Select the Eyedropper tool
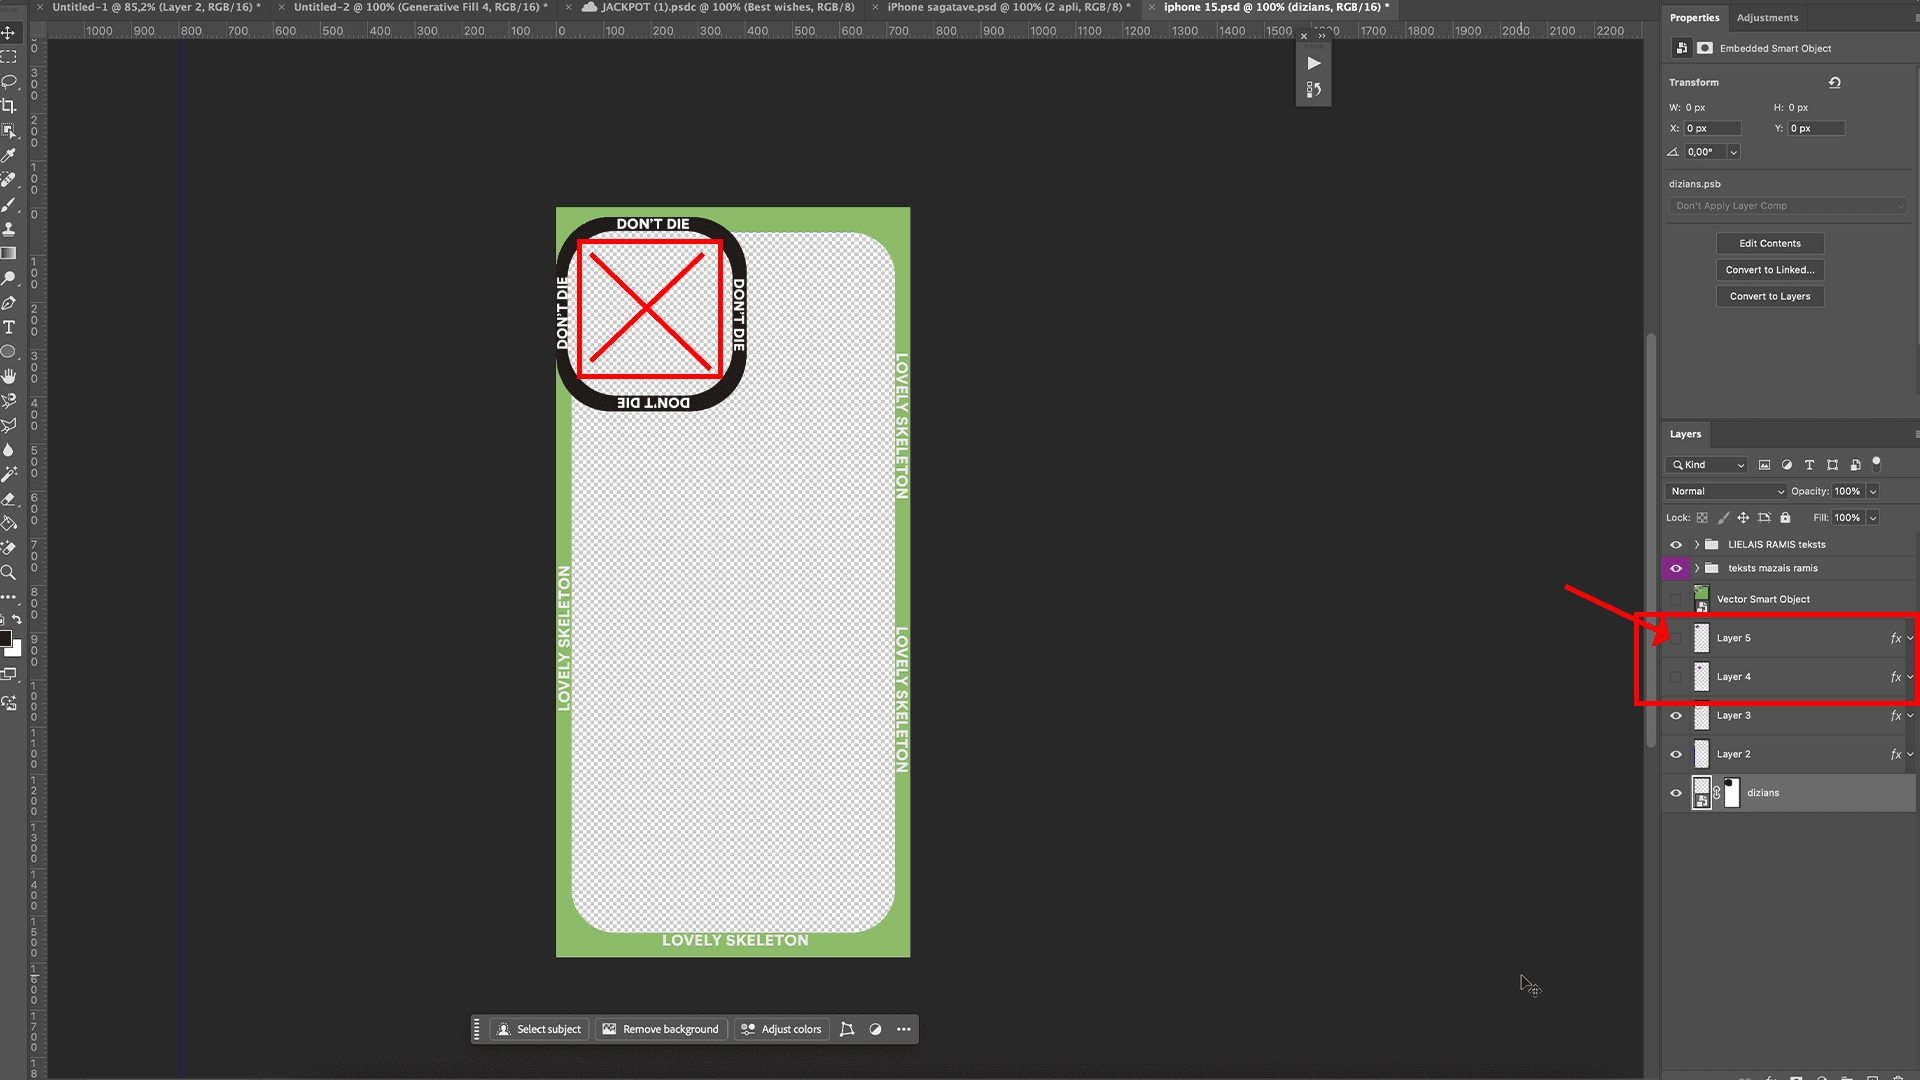Screen dimensions: 1920x1080 pos(9,155)
